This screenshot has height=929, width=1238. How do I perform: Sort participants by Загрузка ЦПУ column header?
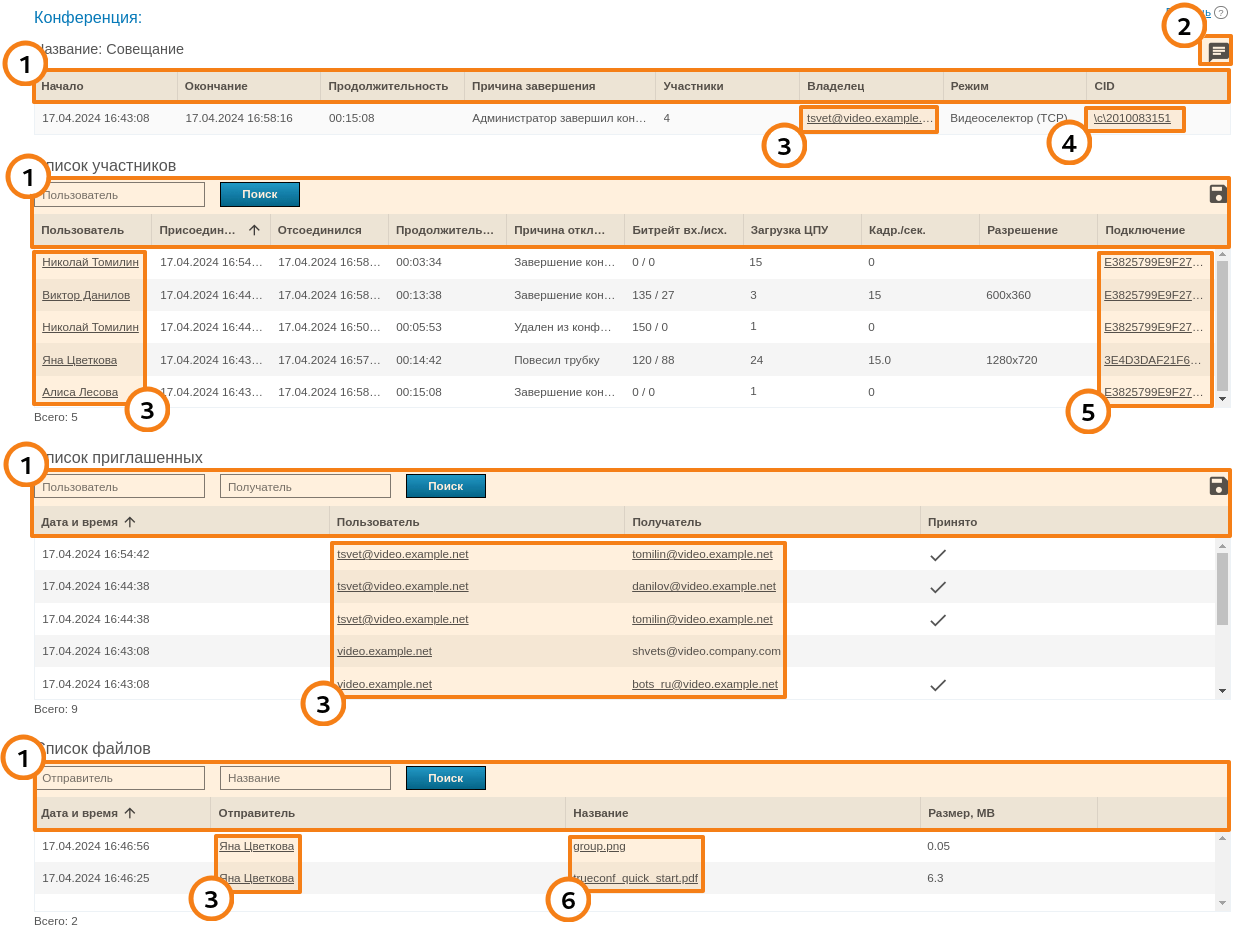click(781, 230)
